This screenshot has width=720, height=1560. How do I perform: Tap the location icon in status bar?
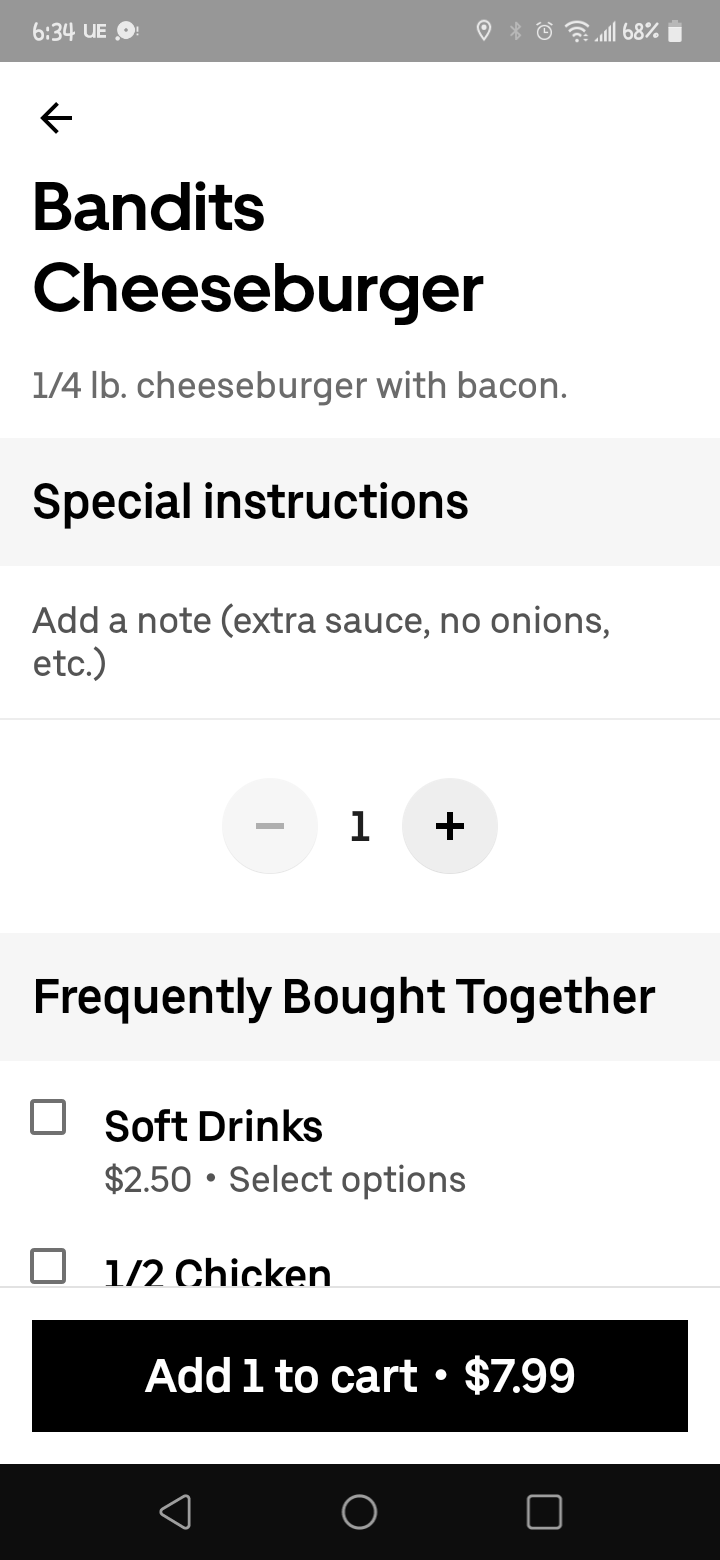(x=484, y=32)
